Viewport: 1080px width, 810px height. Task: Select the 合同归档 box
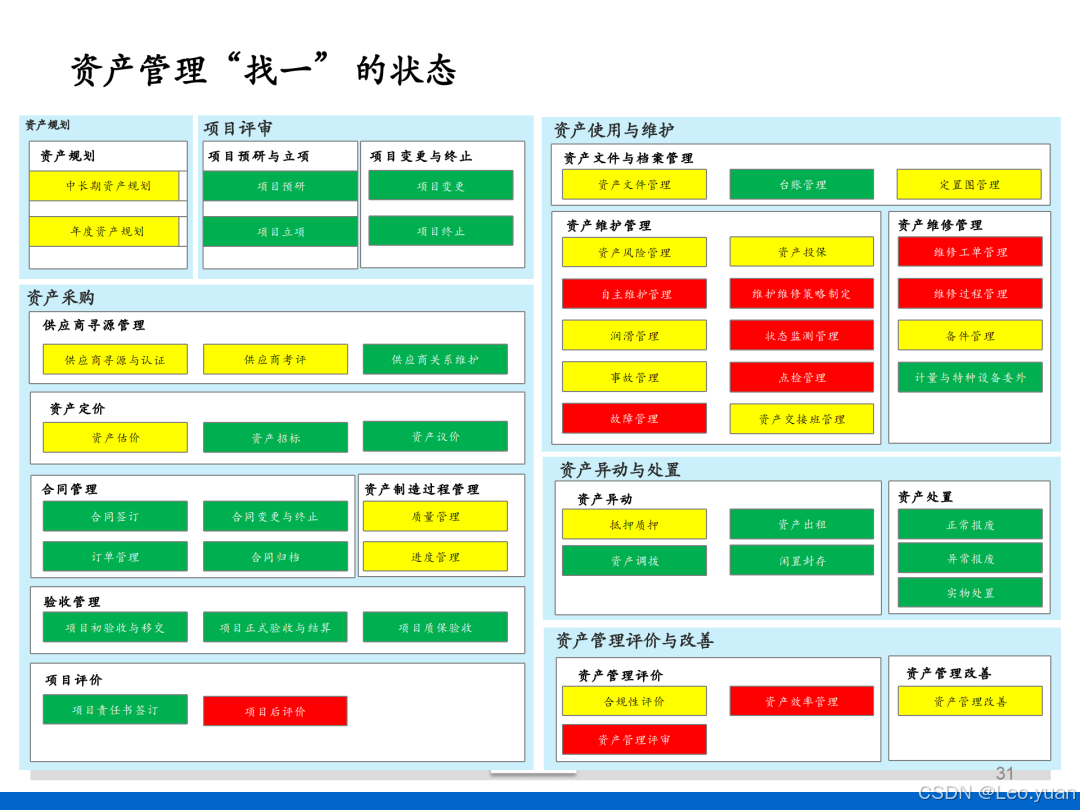[x=276, y=557]
